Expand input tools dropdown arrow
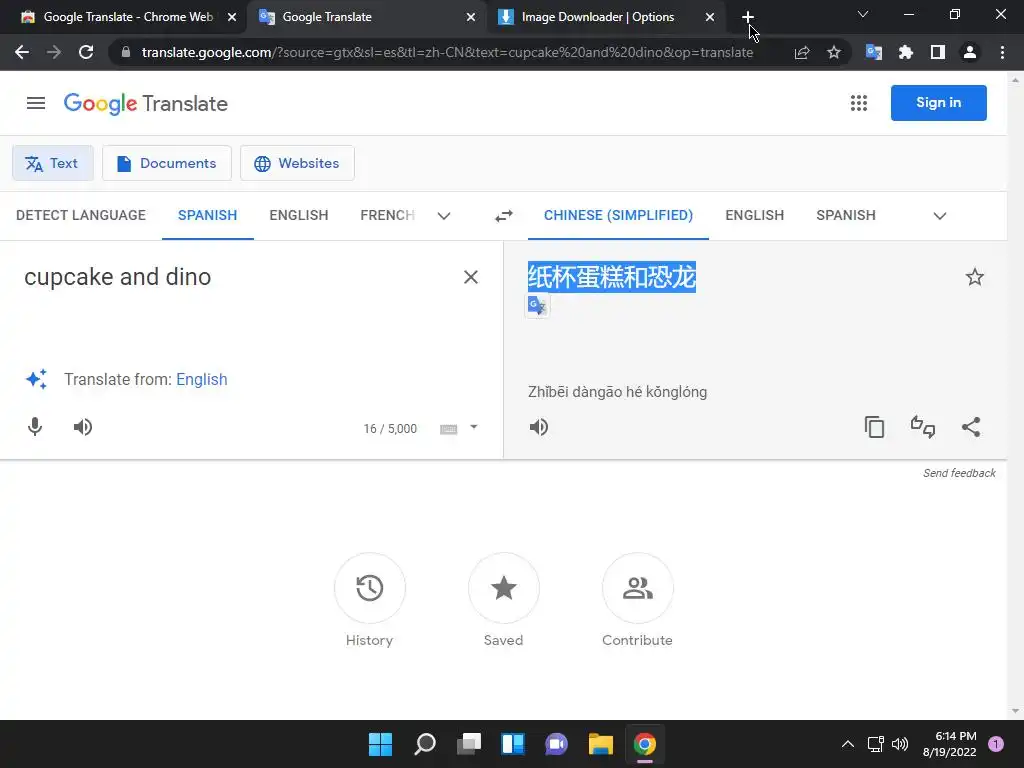 [474, 427]
